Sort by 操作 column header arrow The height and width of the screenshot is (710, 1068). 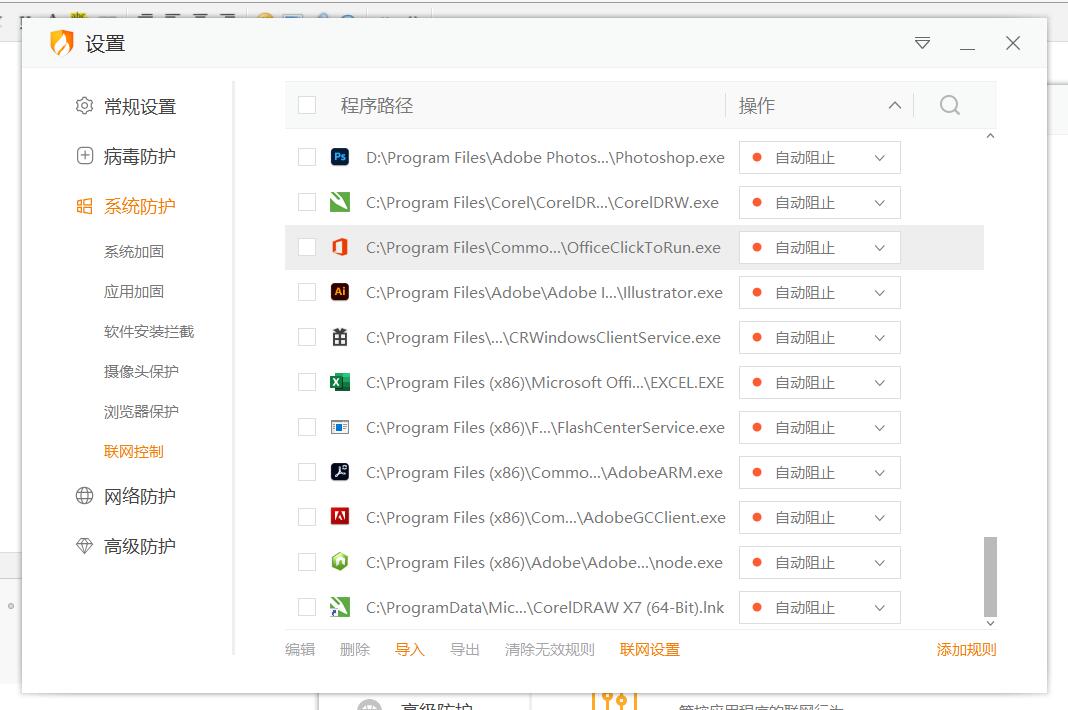pos(894,105)
